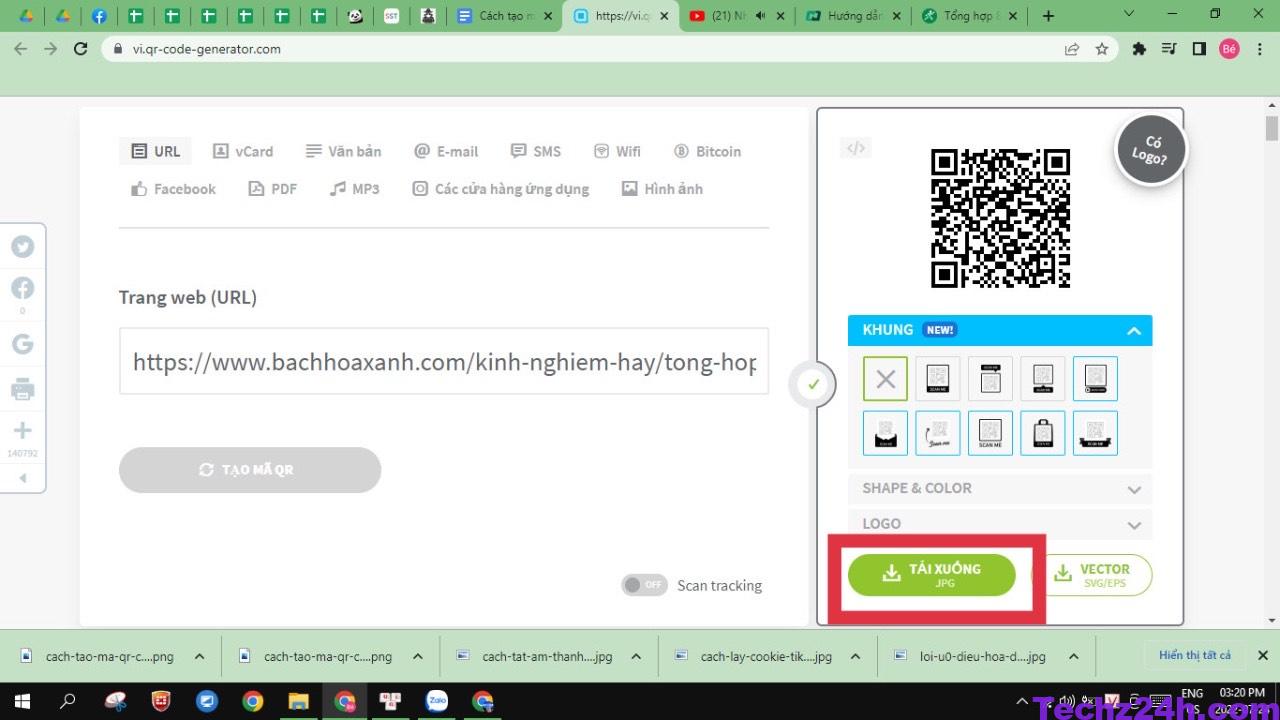Select the PDF QR type

click(273, 189)
